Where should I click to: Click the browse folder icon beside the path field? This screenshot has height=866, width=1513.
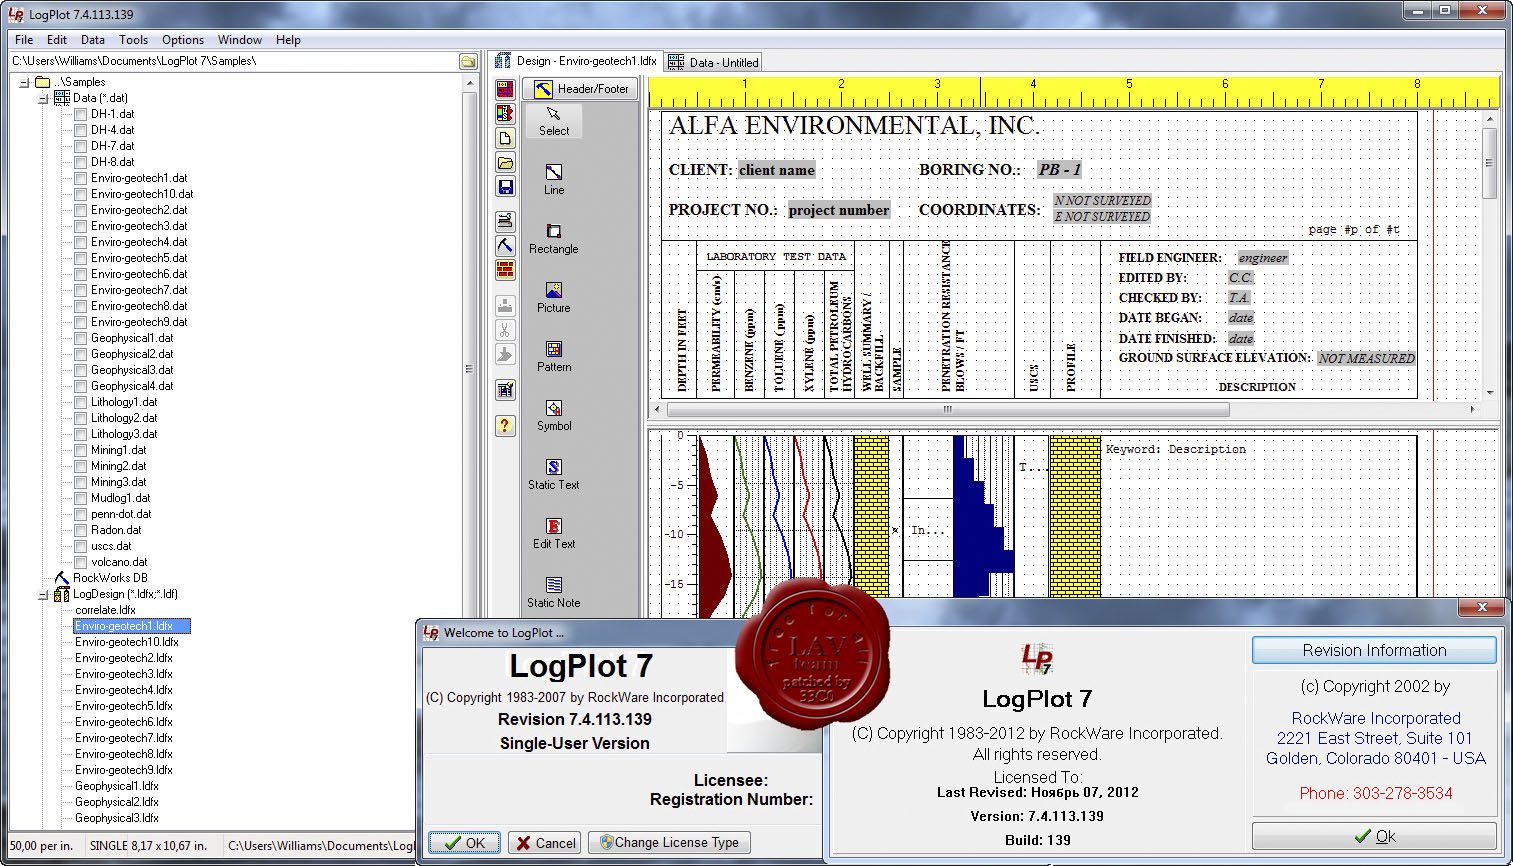[x=468, y=61]
